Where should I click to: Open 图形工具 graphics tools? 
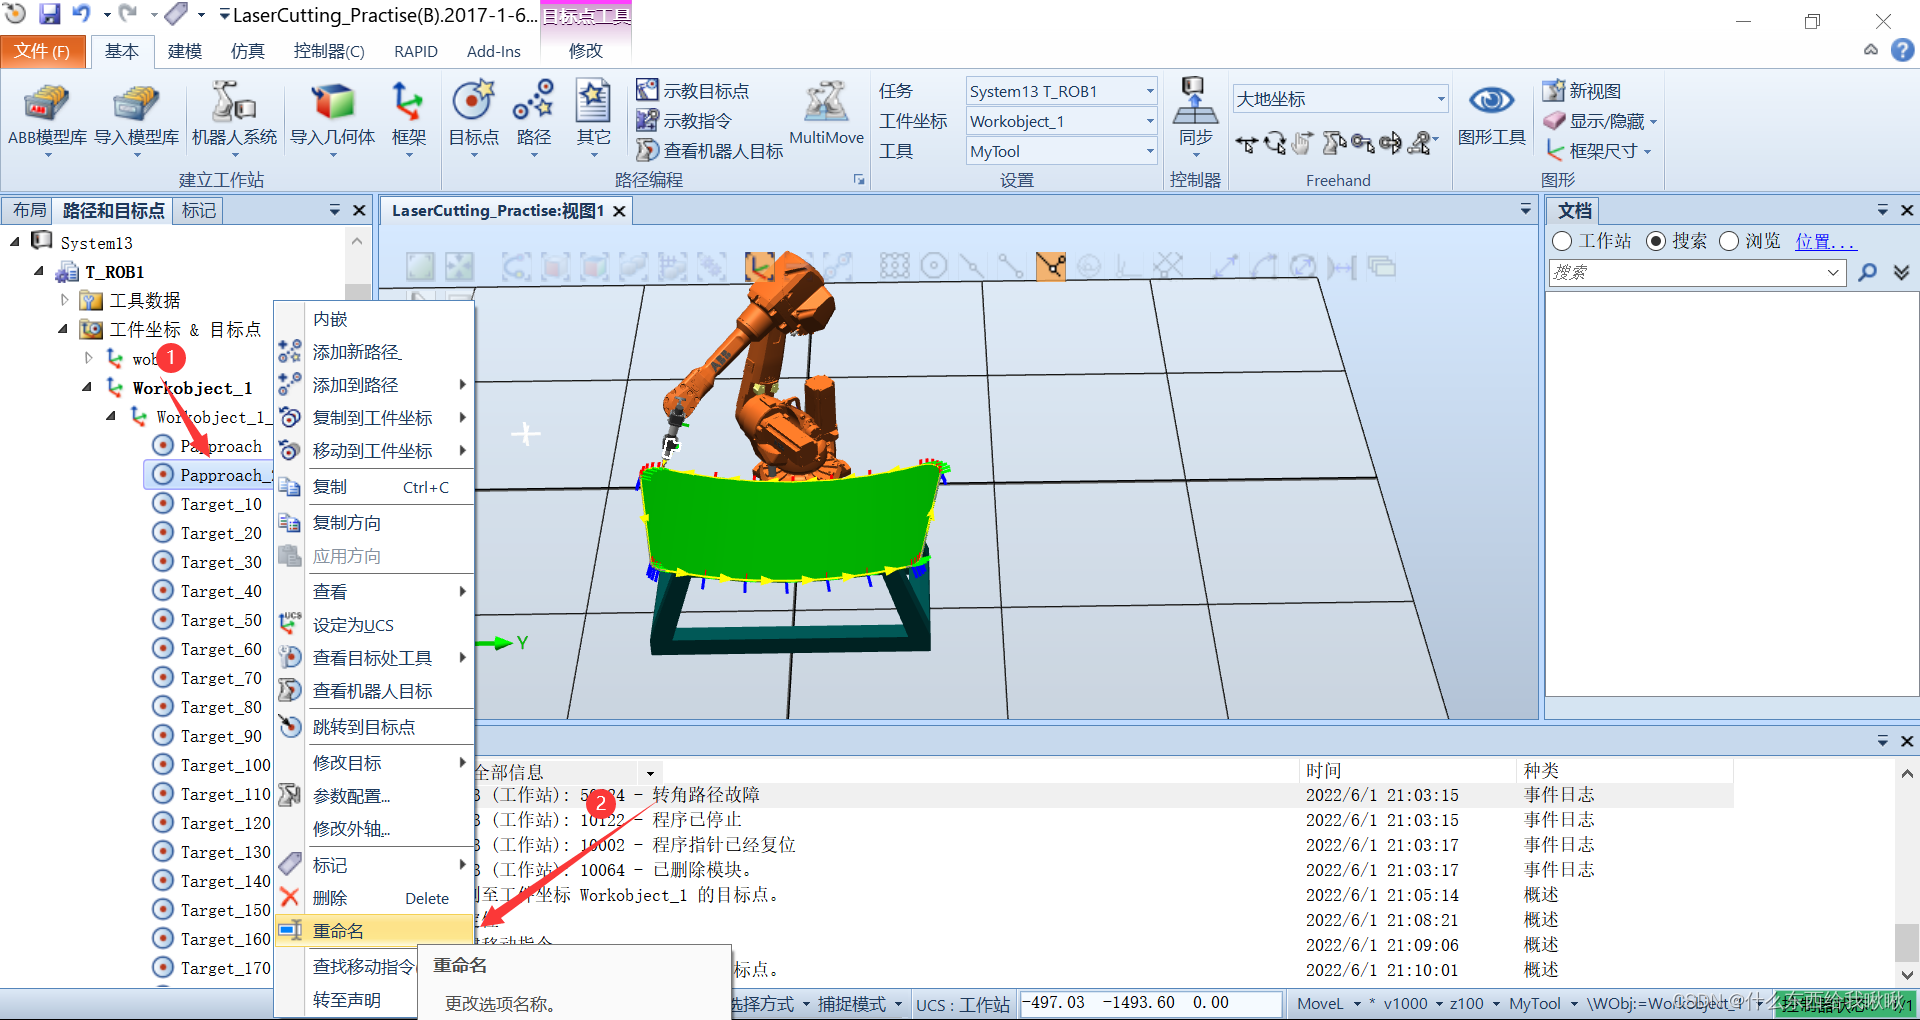[1491, 116]
